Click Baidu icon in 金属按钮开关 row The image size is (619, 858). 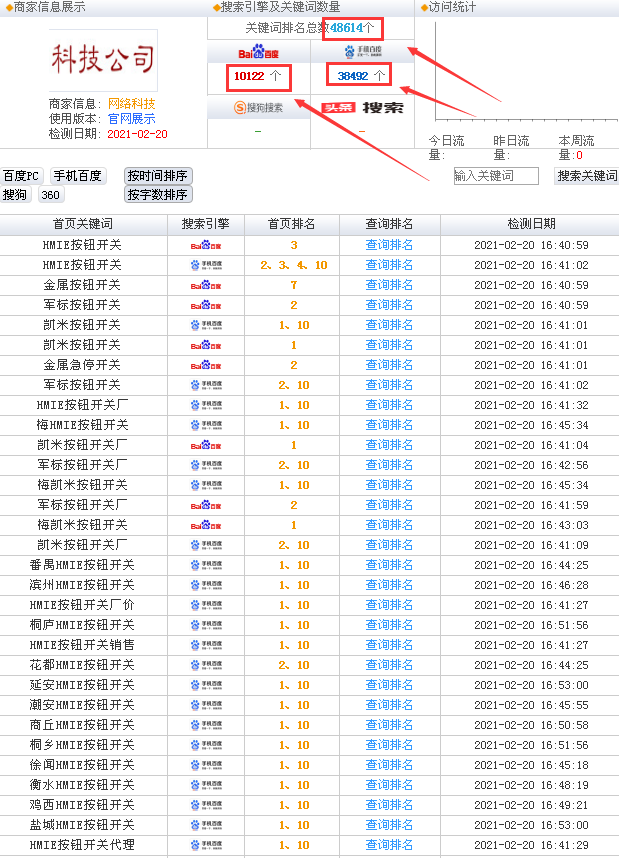206,285
